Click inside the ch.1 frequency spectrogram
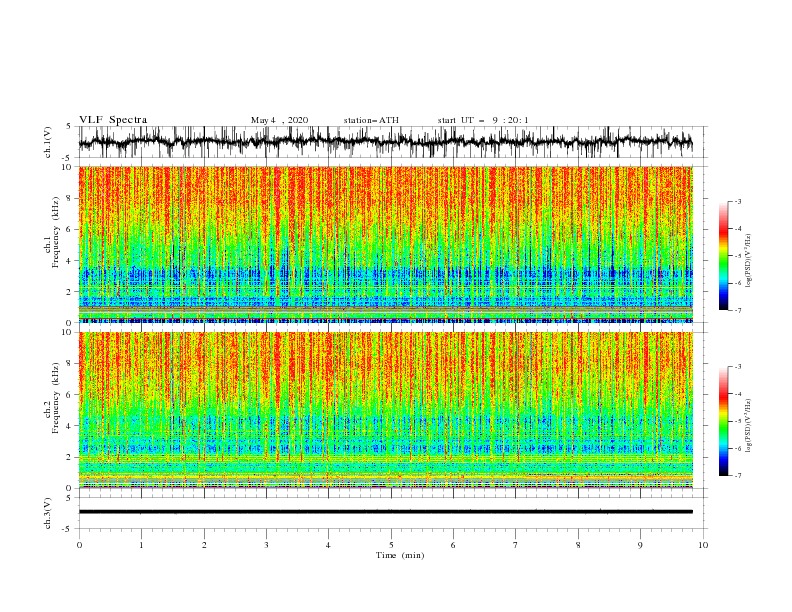792x612 pixels. tap(385, 244)
